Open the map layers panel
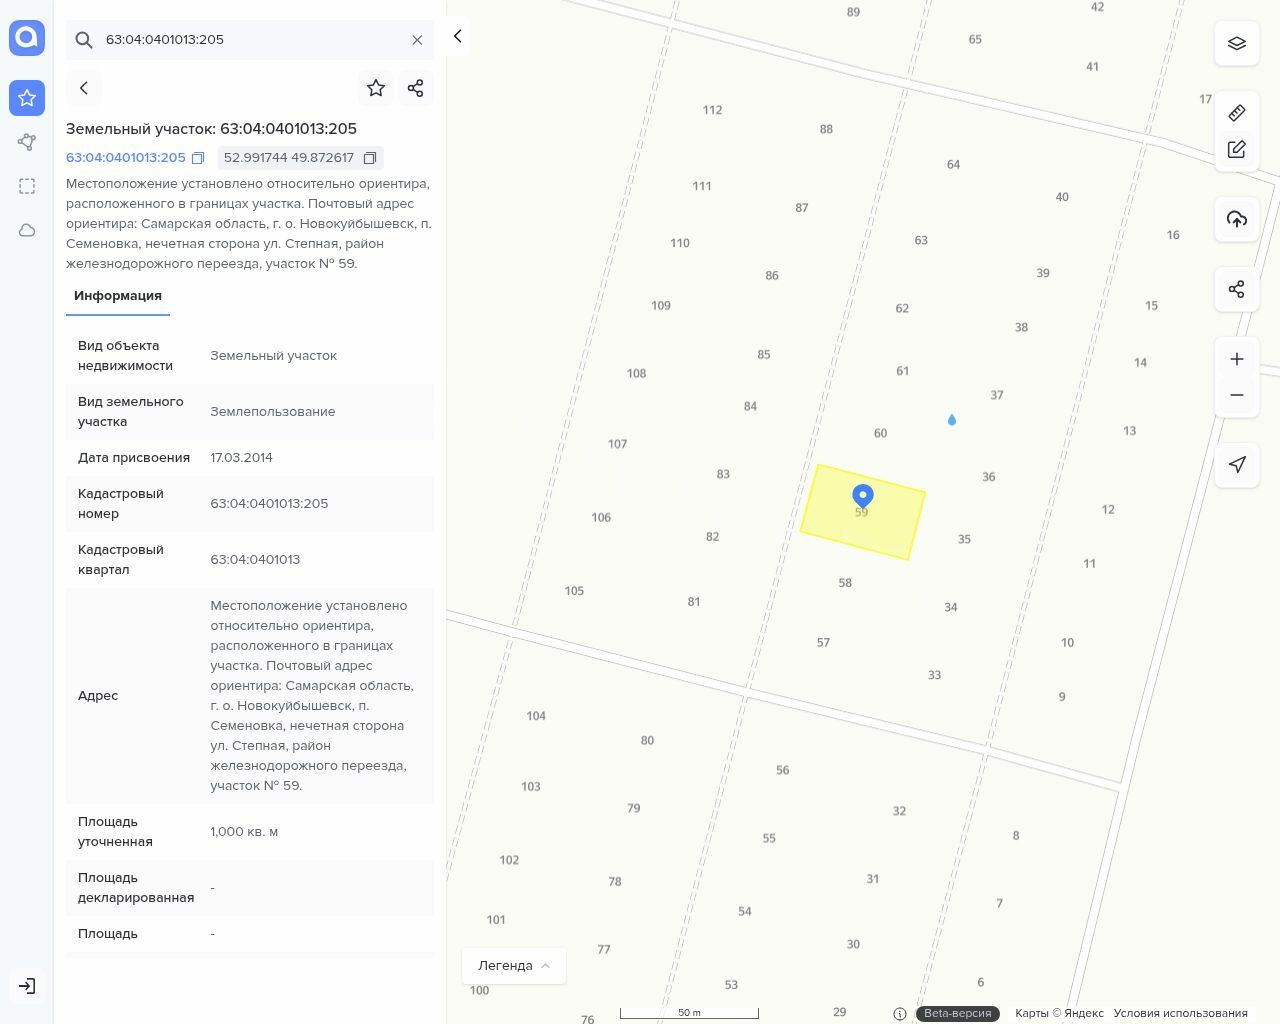 point(1236,44)
